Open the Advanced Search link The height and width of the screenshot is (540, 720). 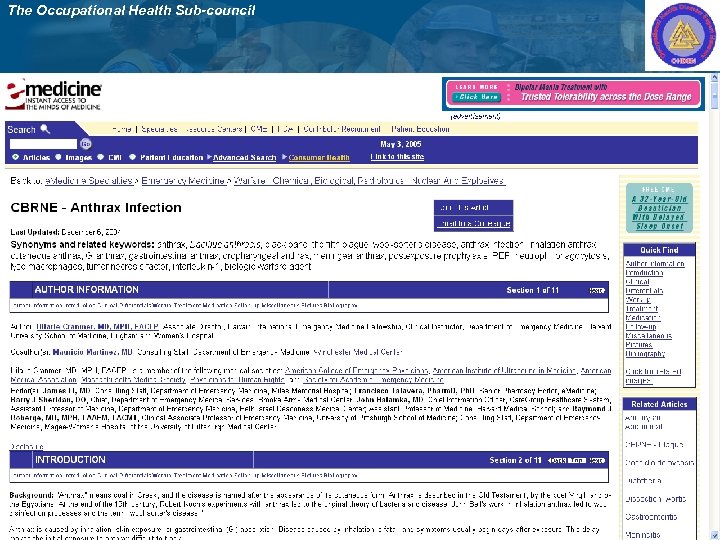click(x=244, y=158)
